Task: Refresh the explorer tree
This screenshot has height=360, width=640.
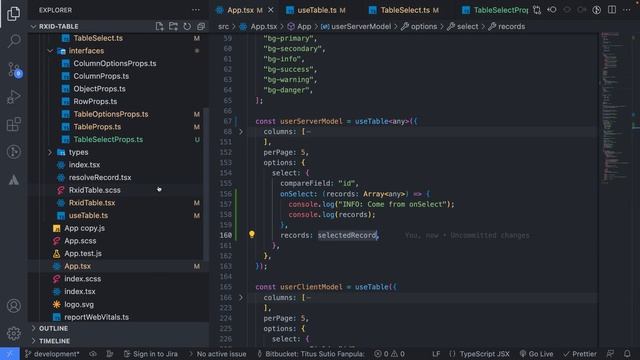Action: (187, 27)
